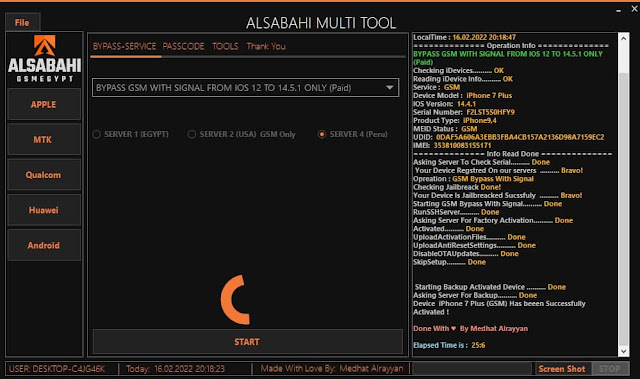Open the bypass service type dropdown
The height and width of the screenshot is (379, 640).
245,88
